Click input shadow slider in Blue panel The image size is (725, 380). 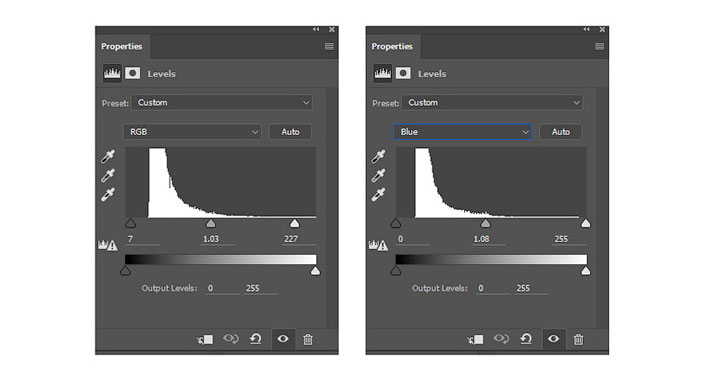point(396,224)
